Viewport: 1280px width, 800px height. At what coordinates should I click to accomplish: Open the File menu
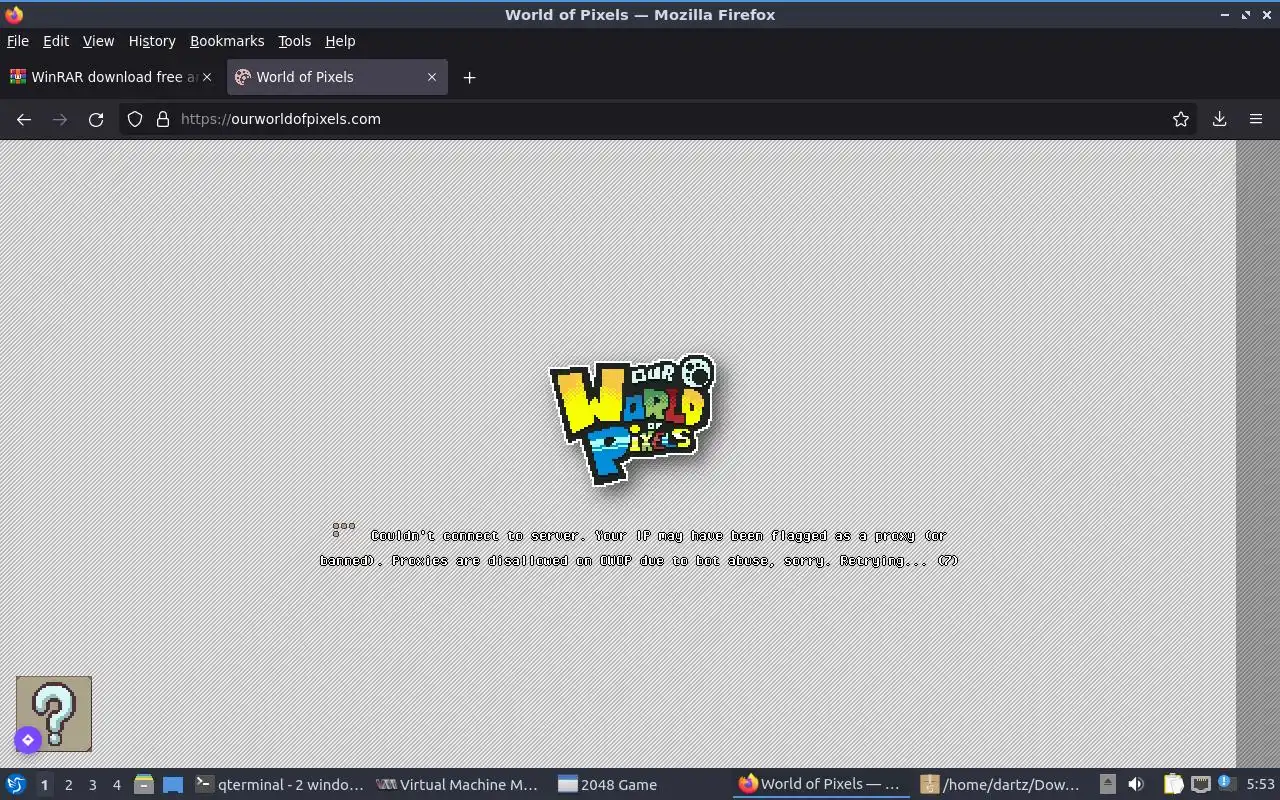[18, 41]
